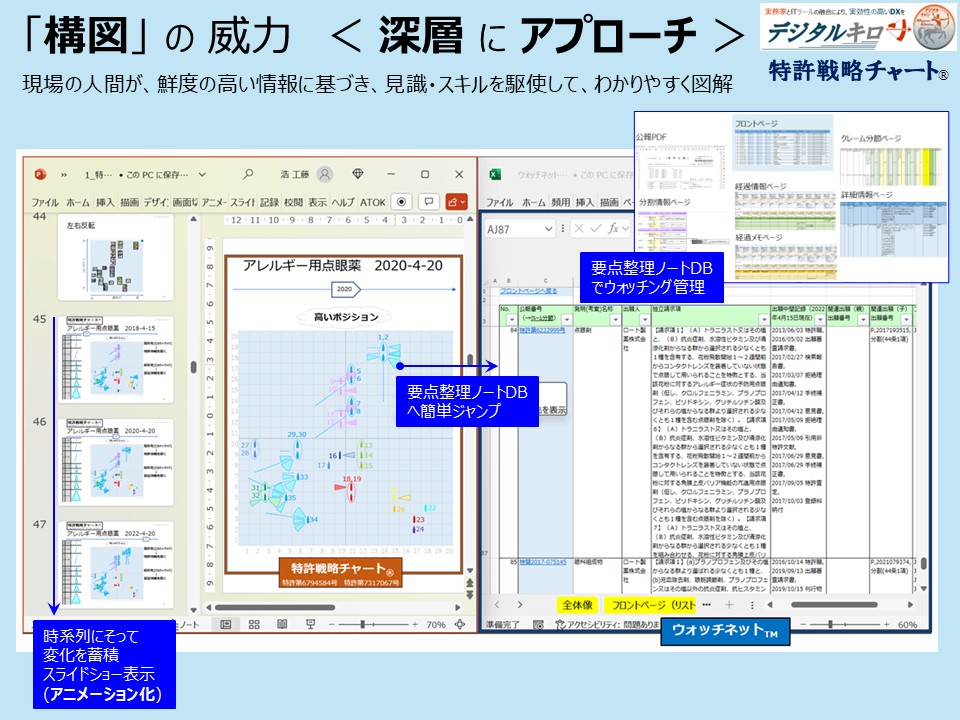This screenshot has width=960, height=720.
Task: Click the PowerPoint search magnifier icon
Action: pyautogui.click(x=249, y=174)
